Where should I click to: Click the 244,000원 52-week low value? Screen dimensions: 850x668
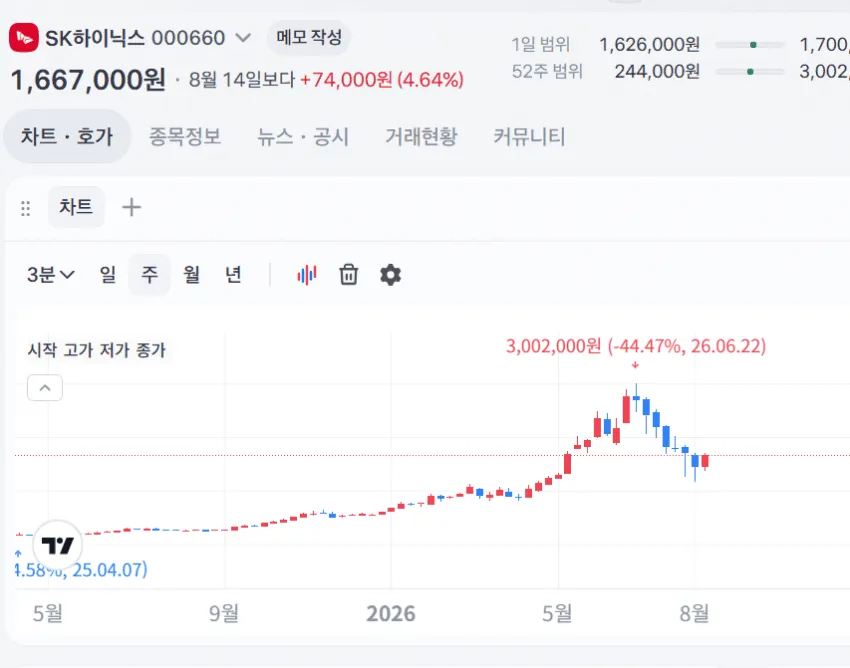[x=657, y=72]
